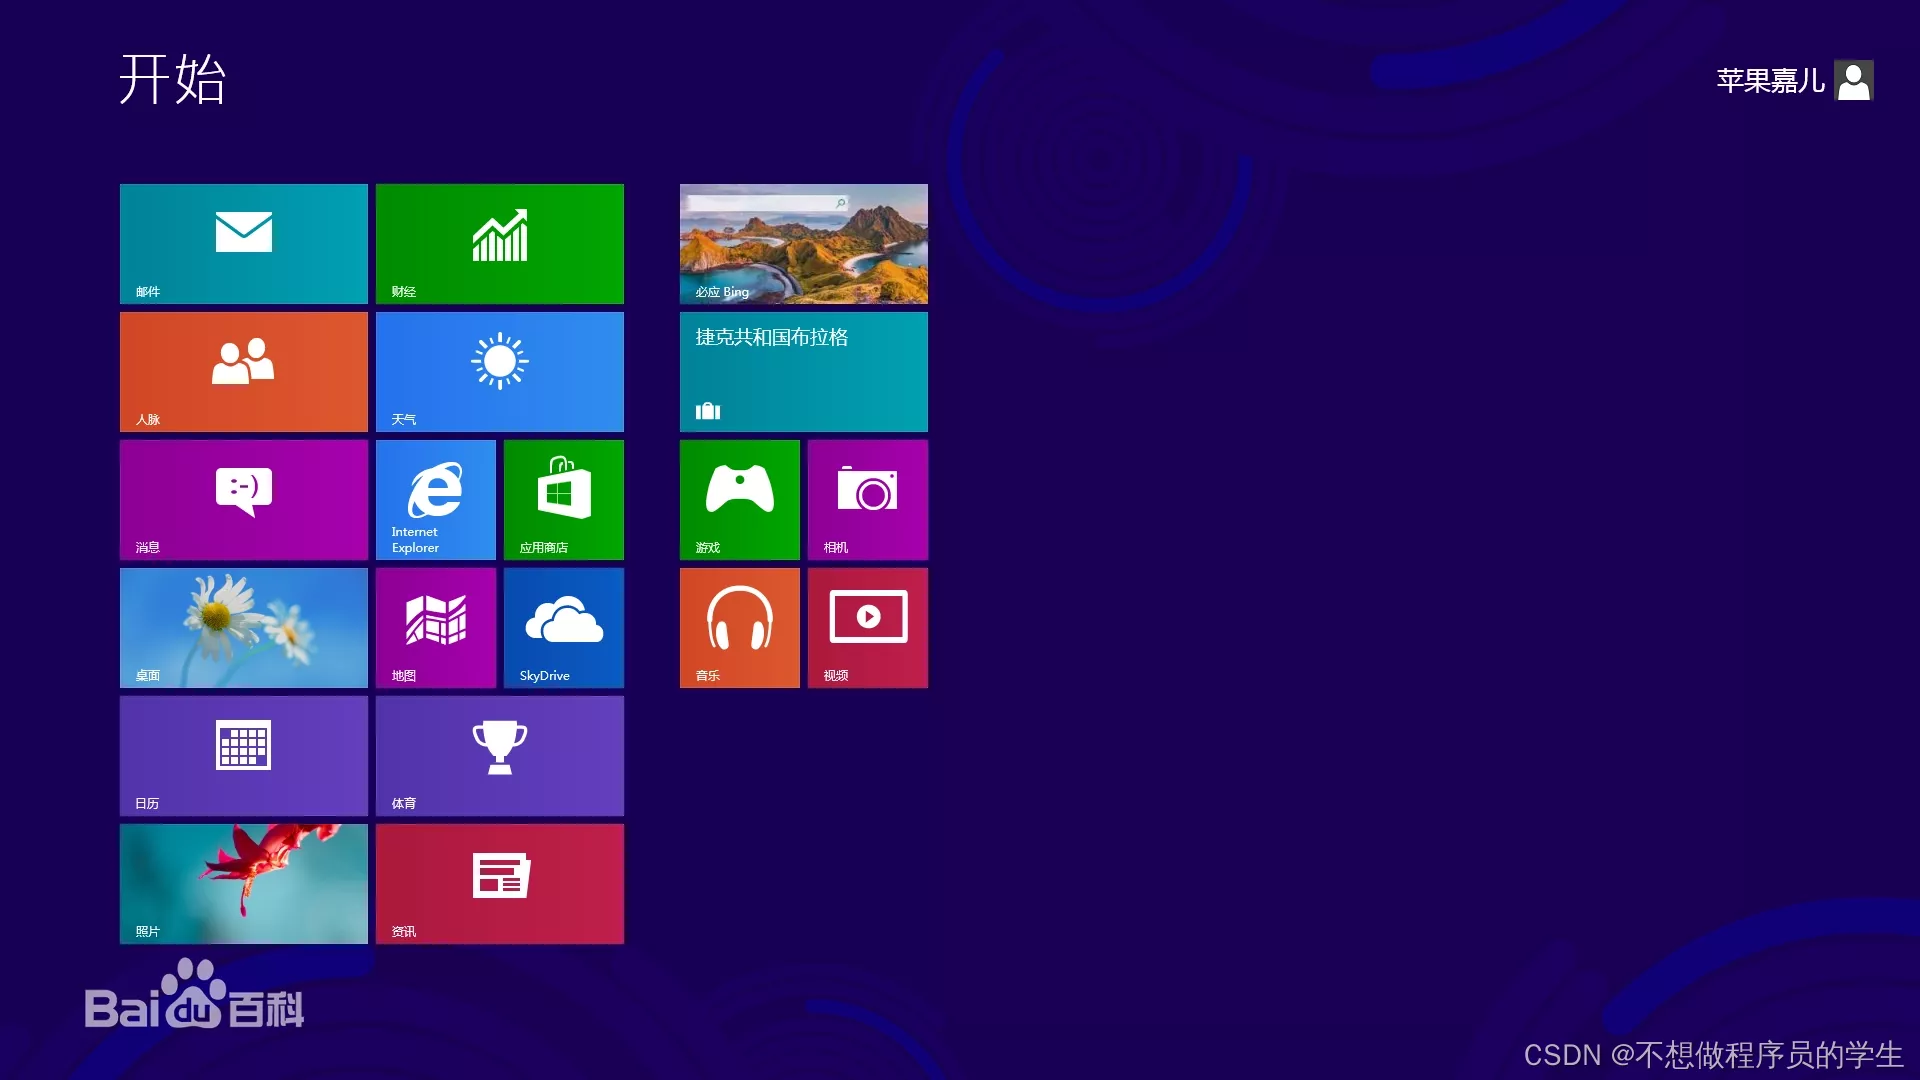Launch the SkyDrive tile

tap(563, 627)
